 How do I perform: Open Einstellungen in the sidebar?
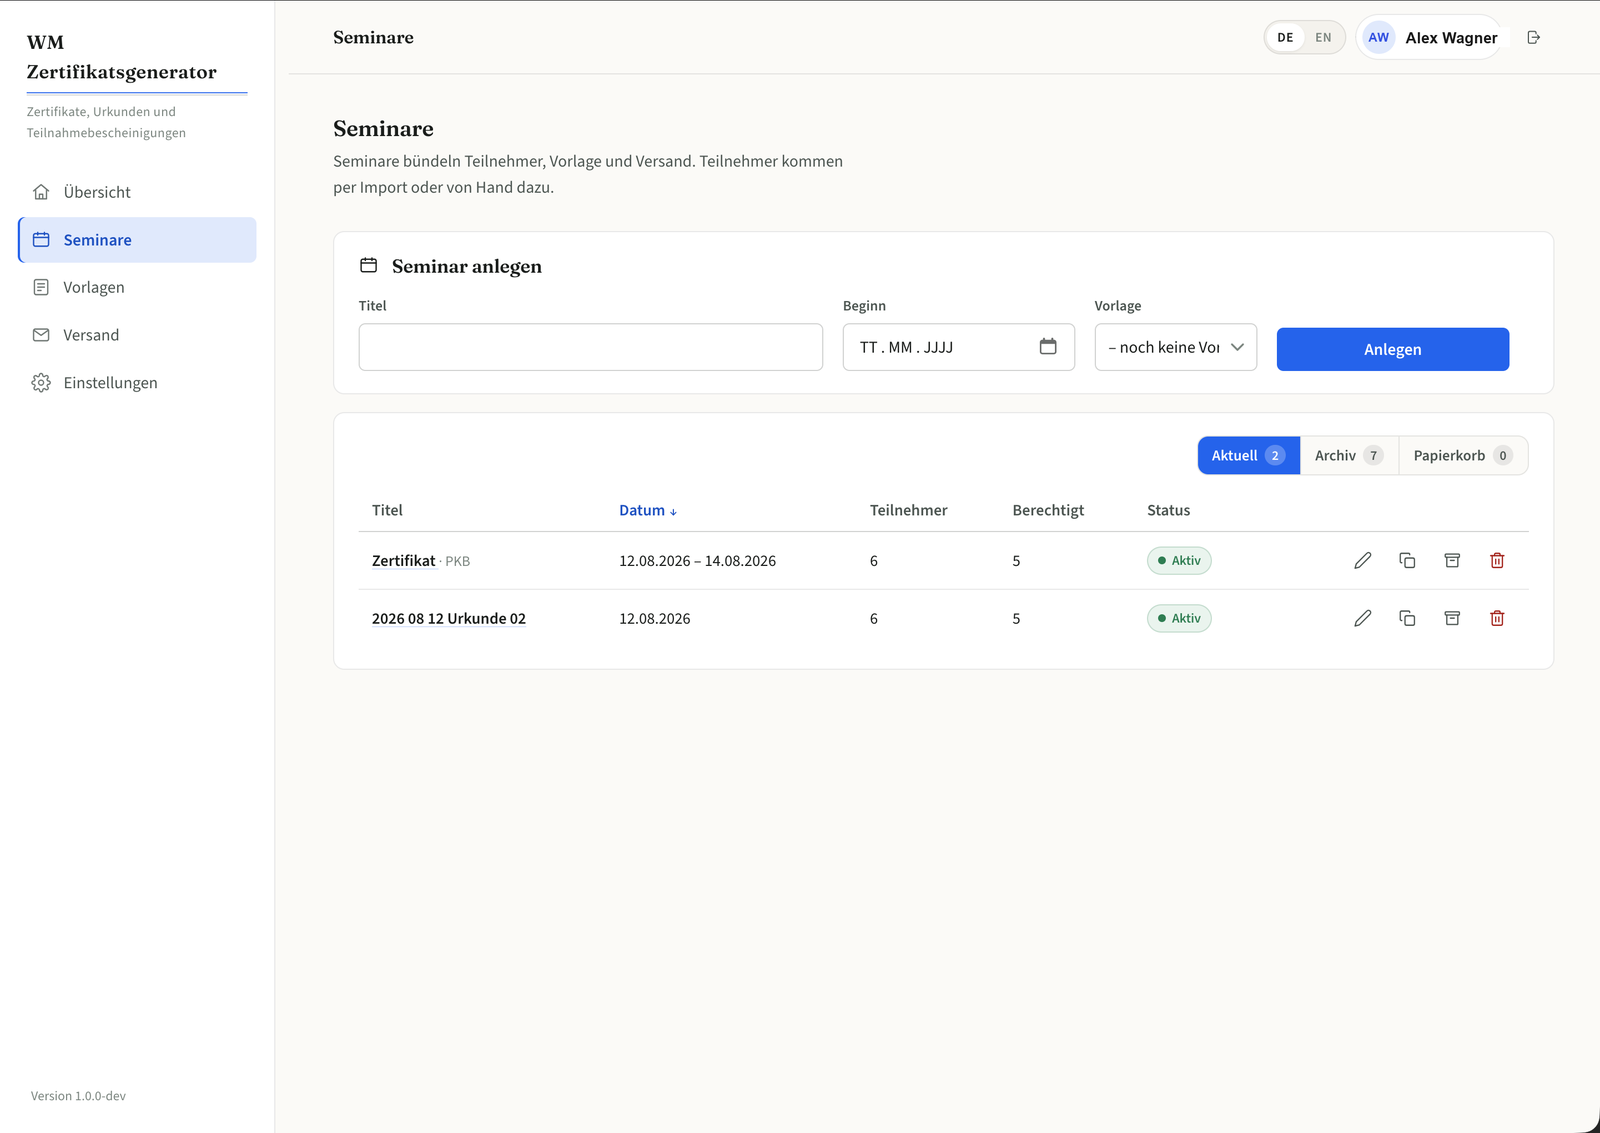tap(137, 383)
